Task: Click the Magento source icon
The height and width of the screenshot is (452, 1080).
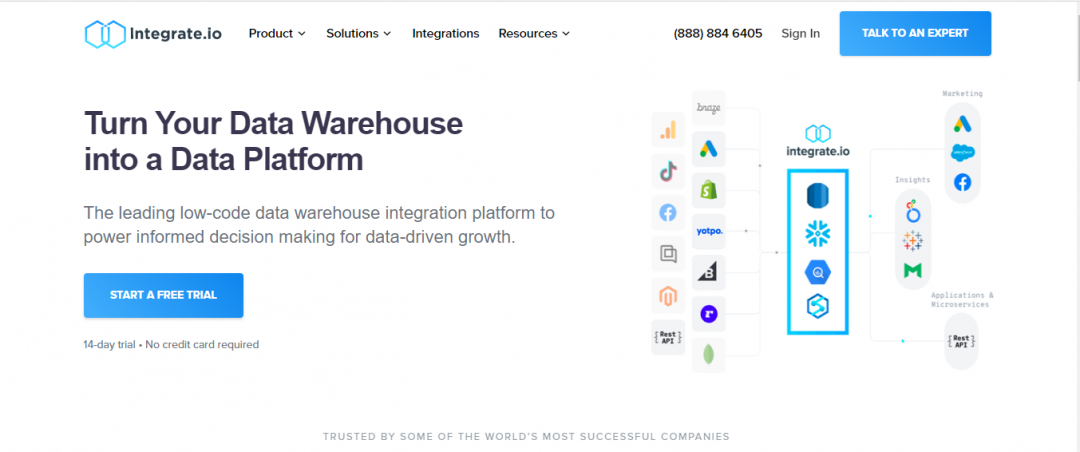Action: 668,295
